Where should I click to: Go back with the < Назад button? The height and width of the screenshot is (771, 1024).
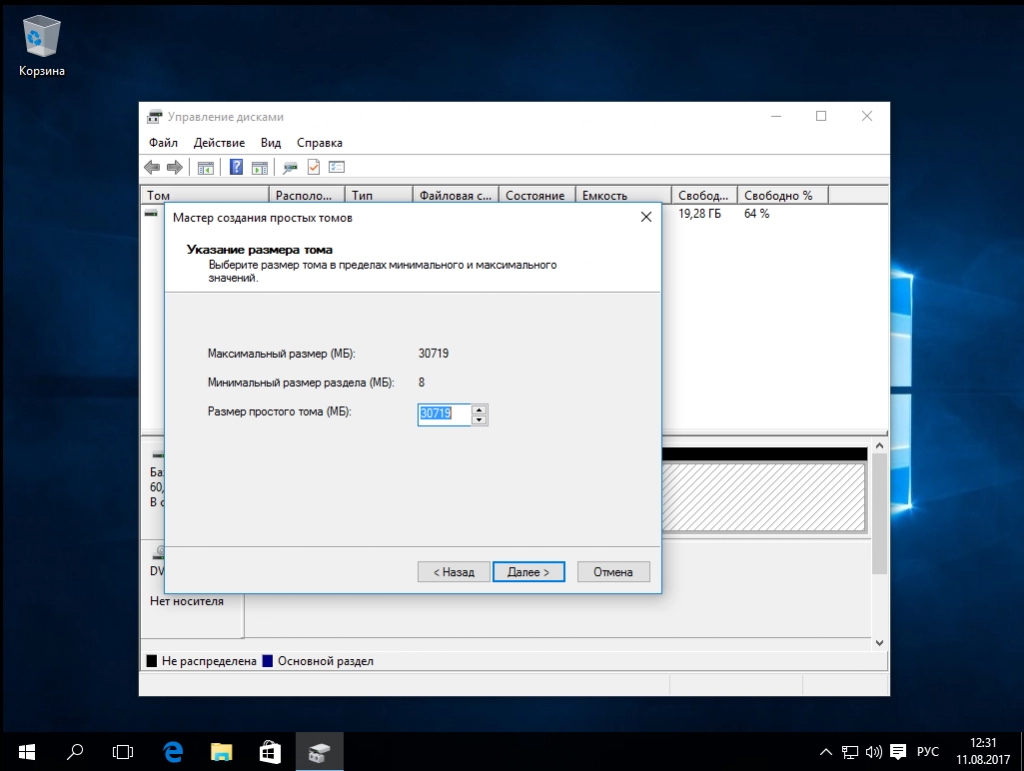pyautogui.click(x=453, y=572)
